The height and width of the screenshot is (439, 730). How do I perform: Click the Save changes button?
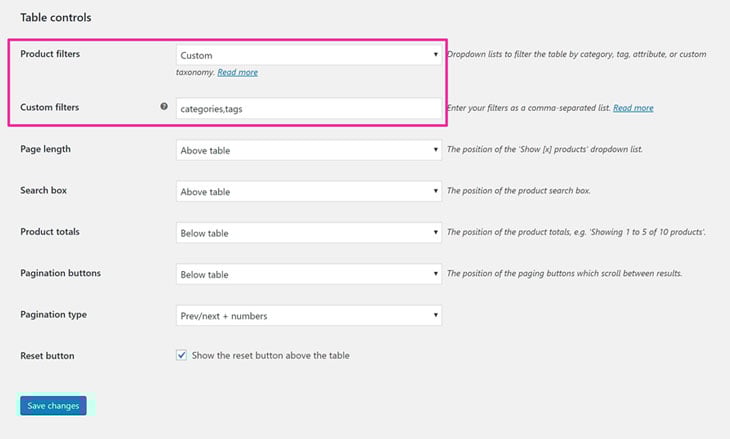pyautogui.click(x=53, y=405)
